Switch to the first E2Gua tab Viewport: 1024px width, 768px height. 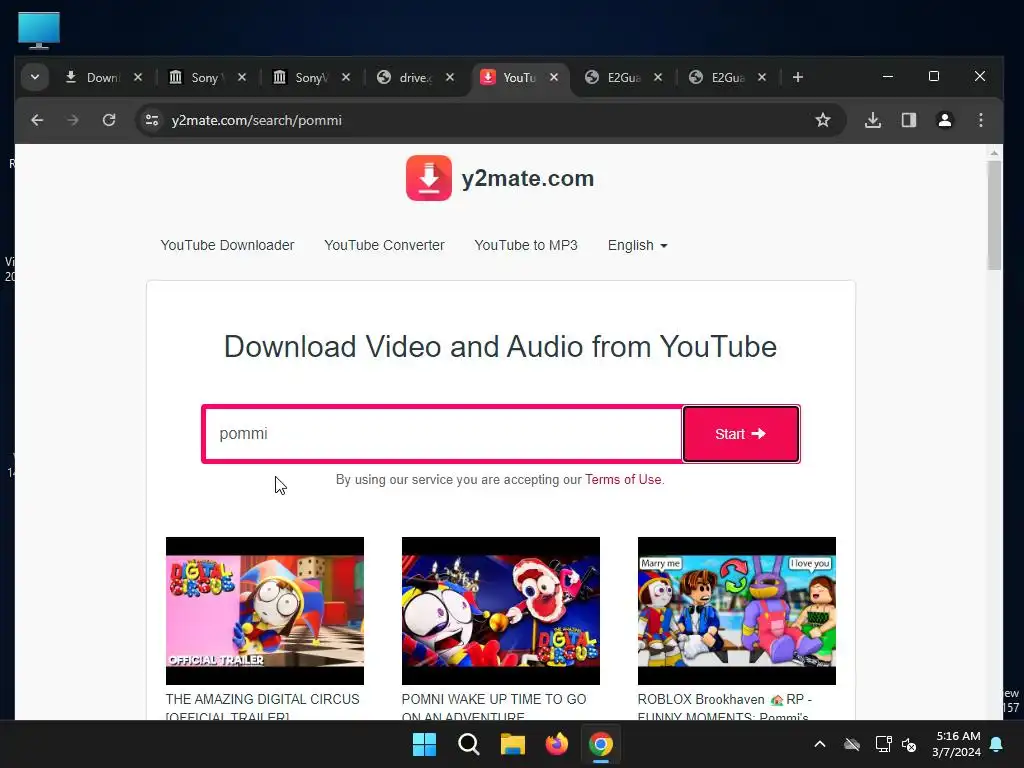coord(613,77)
